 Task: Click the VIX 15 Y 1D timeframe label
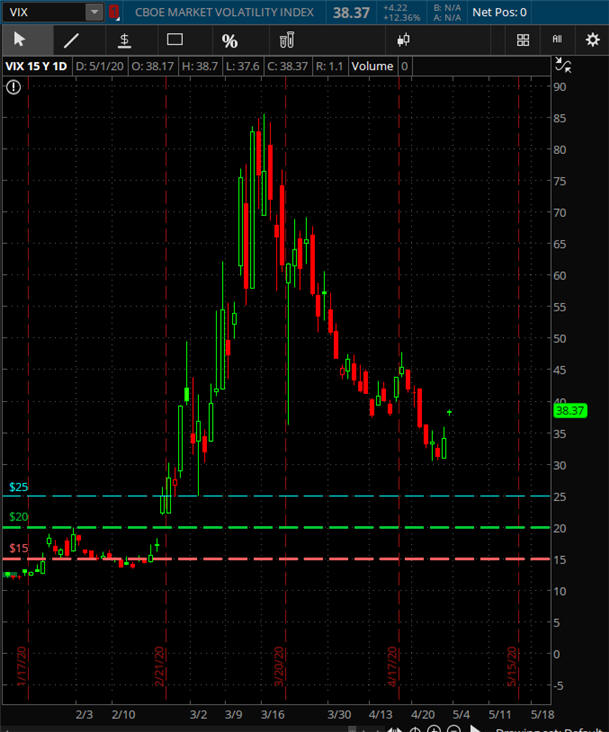point(37,66)
